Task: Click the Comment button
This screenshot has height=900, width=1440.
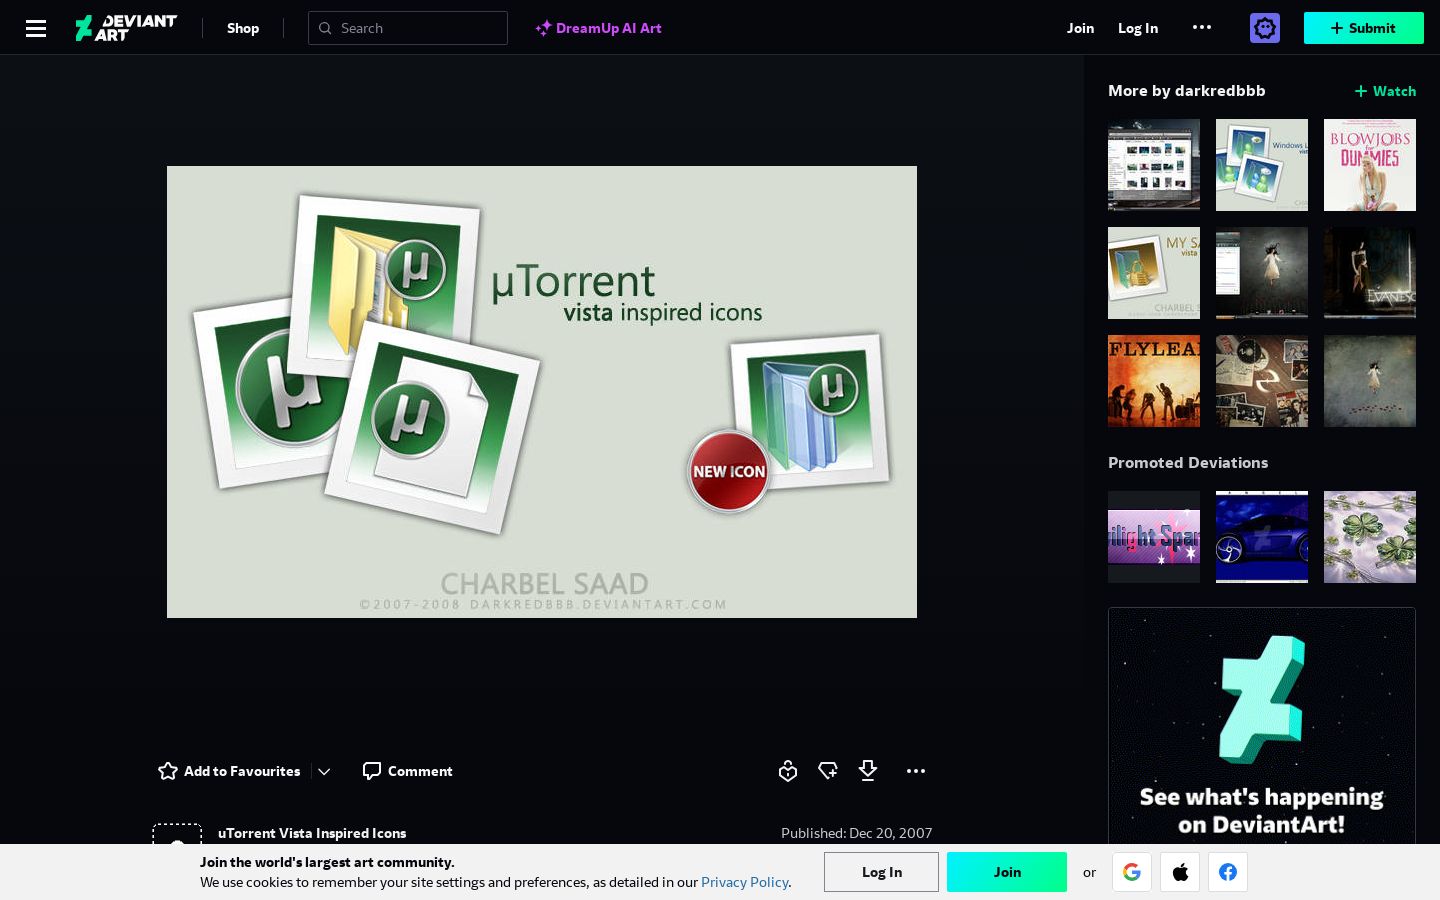Action: point(407,771)
